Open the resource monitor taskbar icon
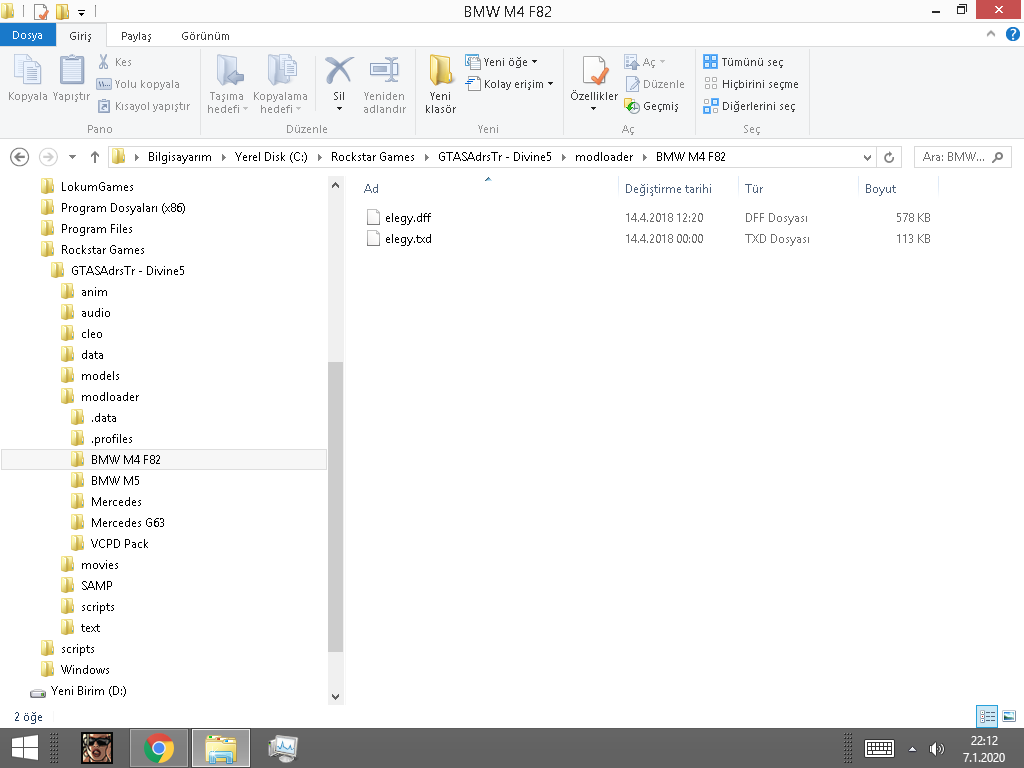1024x768 pixels. 283,748
